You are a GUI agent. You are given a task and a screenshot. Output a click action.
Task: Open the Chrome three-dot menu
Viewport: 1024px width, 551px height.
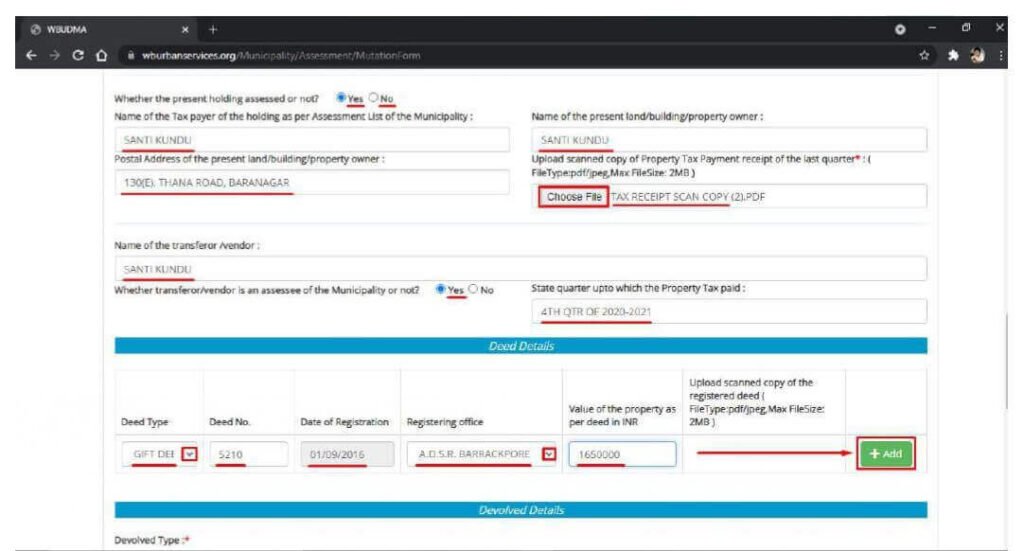[x=1000, y=55]
